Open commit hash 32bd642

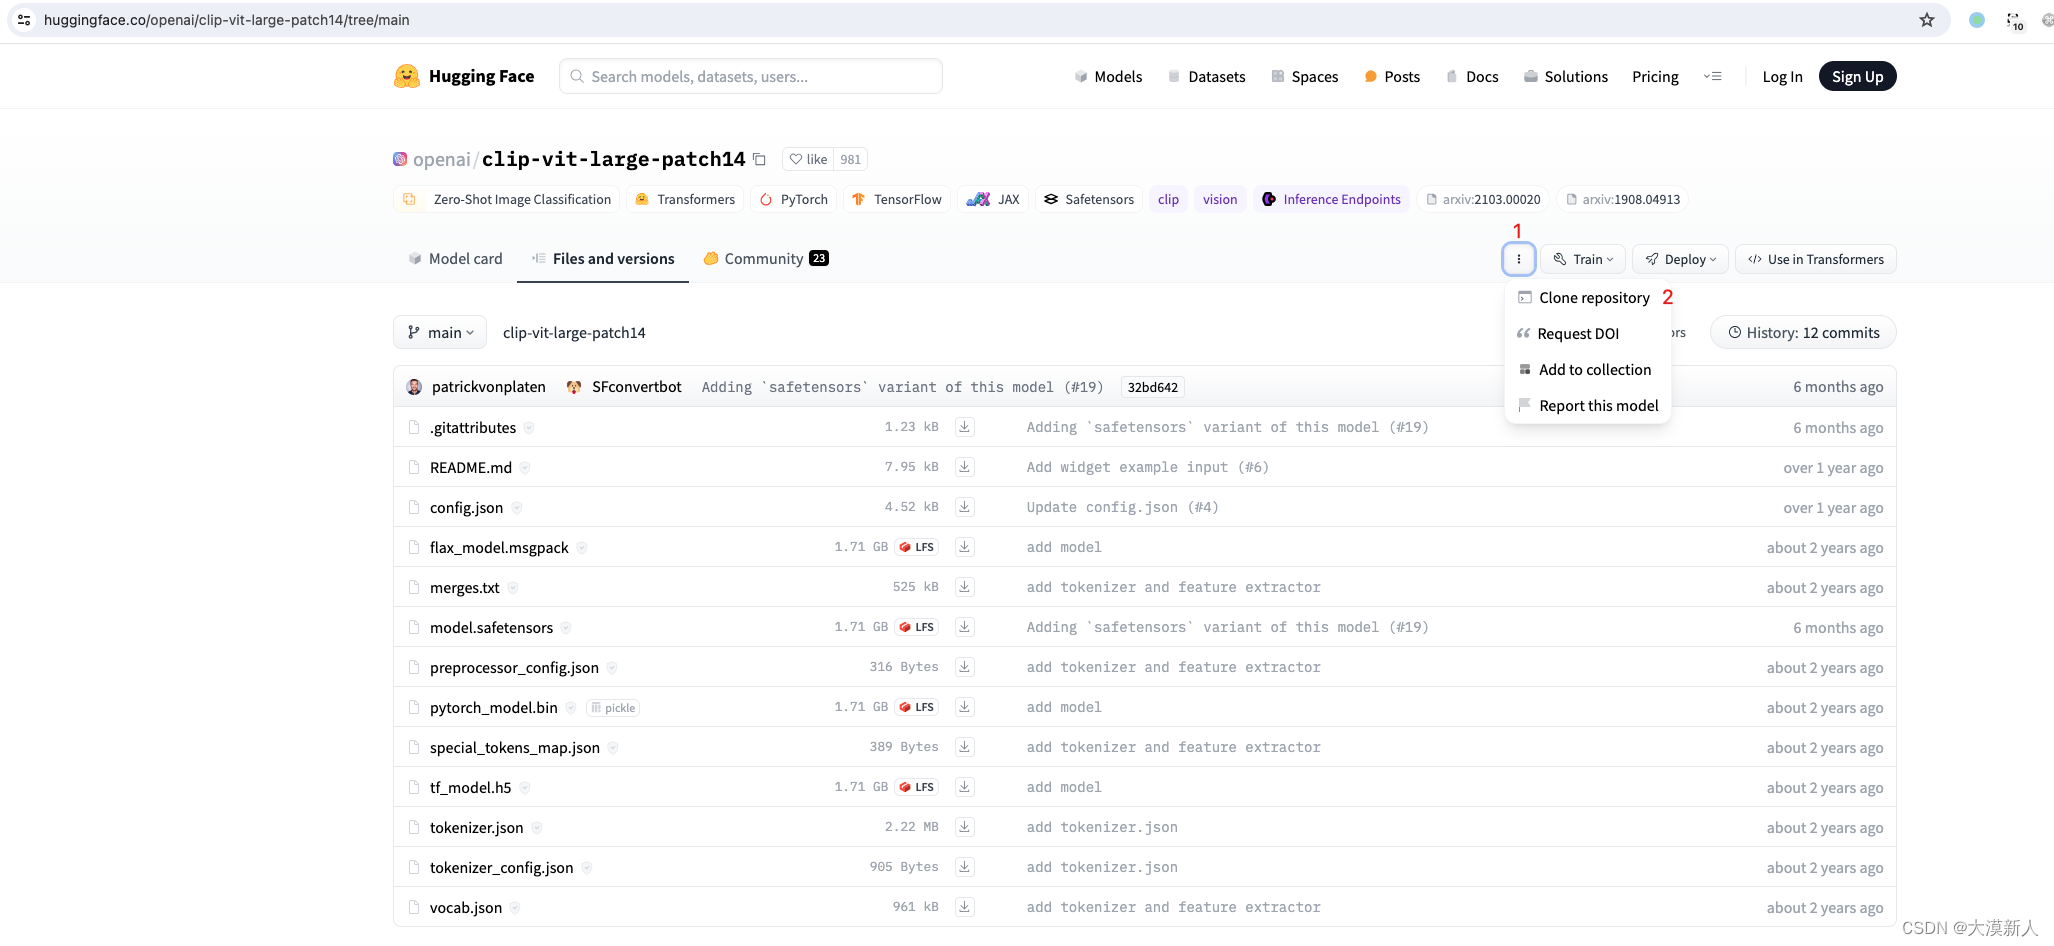point(1153,387)
